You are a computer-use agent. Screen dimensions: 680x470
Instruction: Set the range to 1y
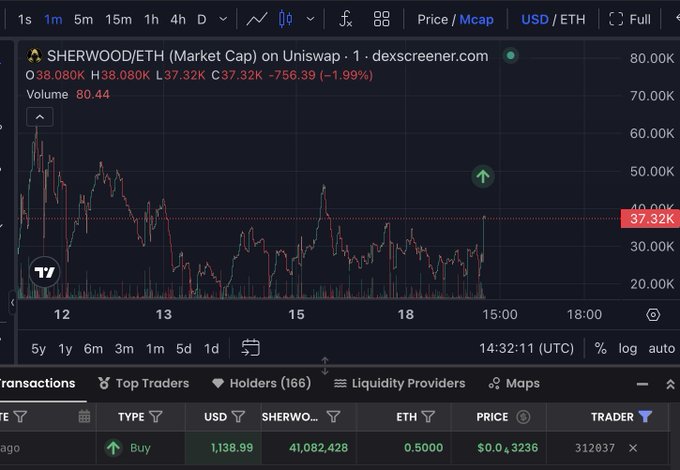point(65,349)
